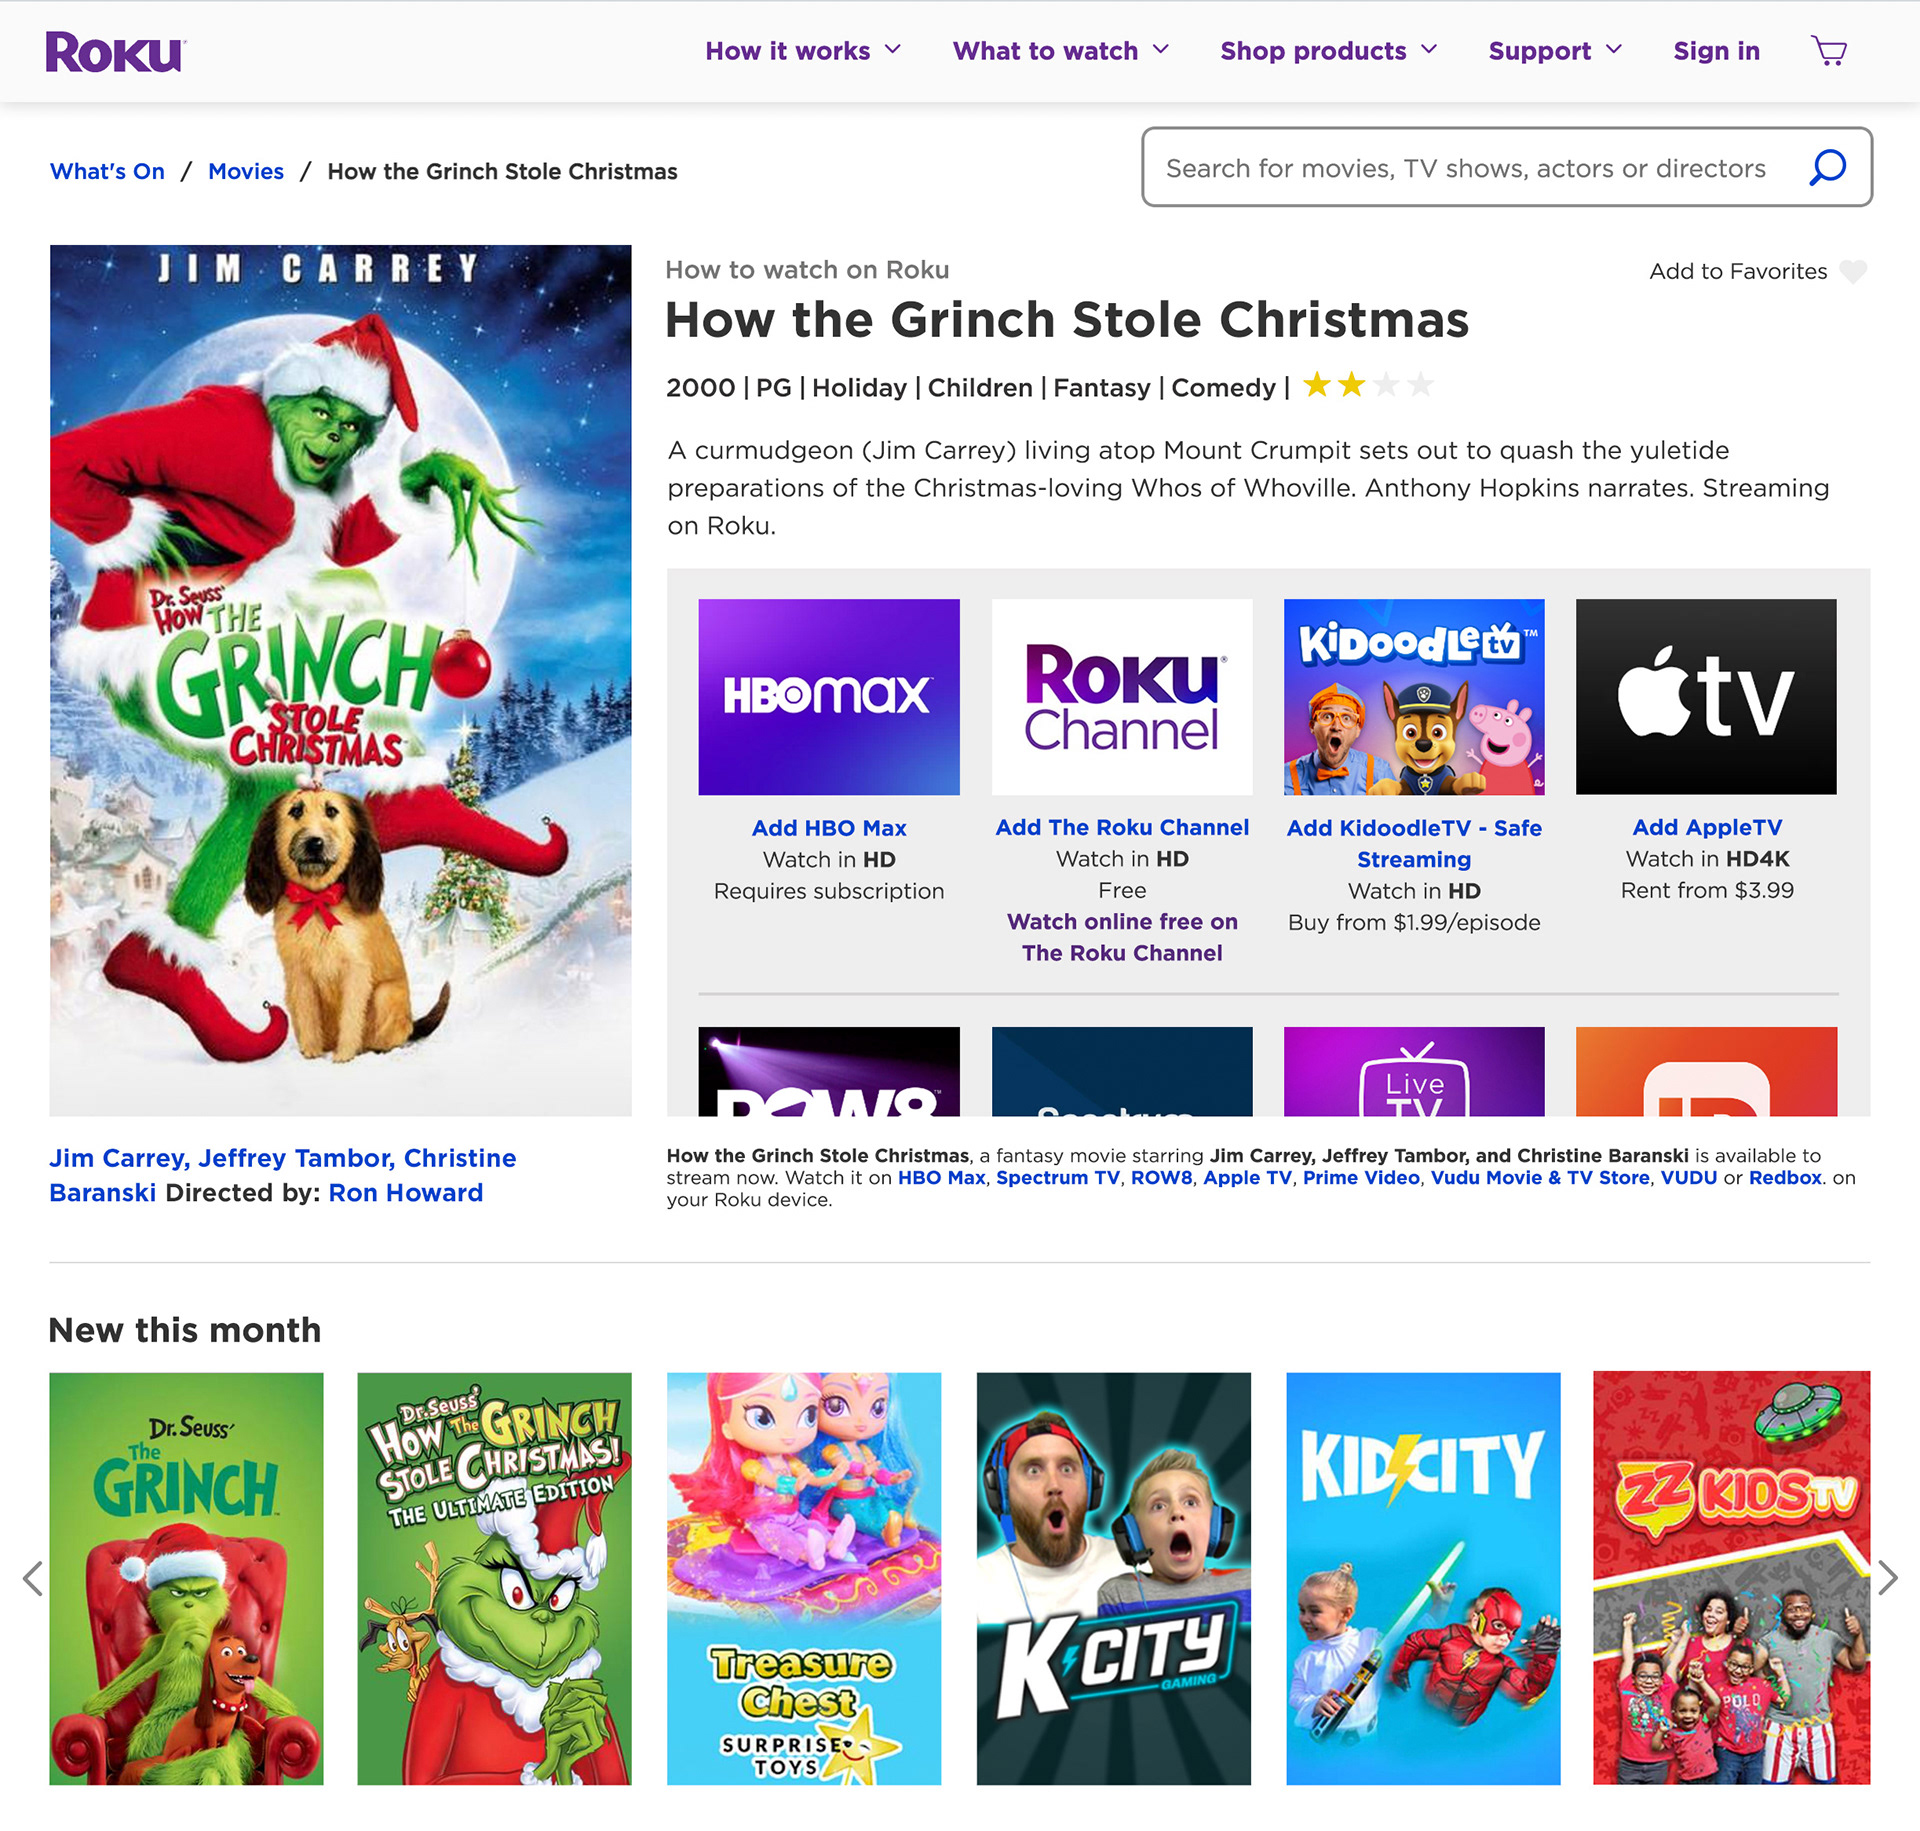Open the Roku Channel logo tile

(x=1122, y=697)
